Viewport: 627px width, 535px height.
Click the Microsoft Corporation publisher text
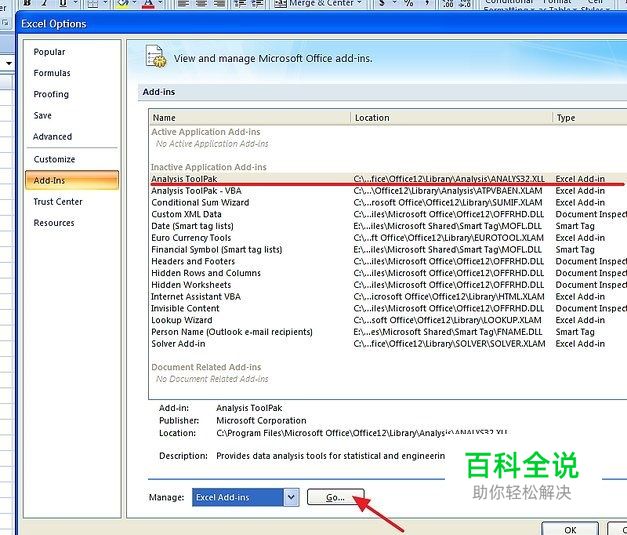click(261, 421)
